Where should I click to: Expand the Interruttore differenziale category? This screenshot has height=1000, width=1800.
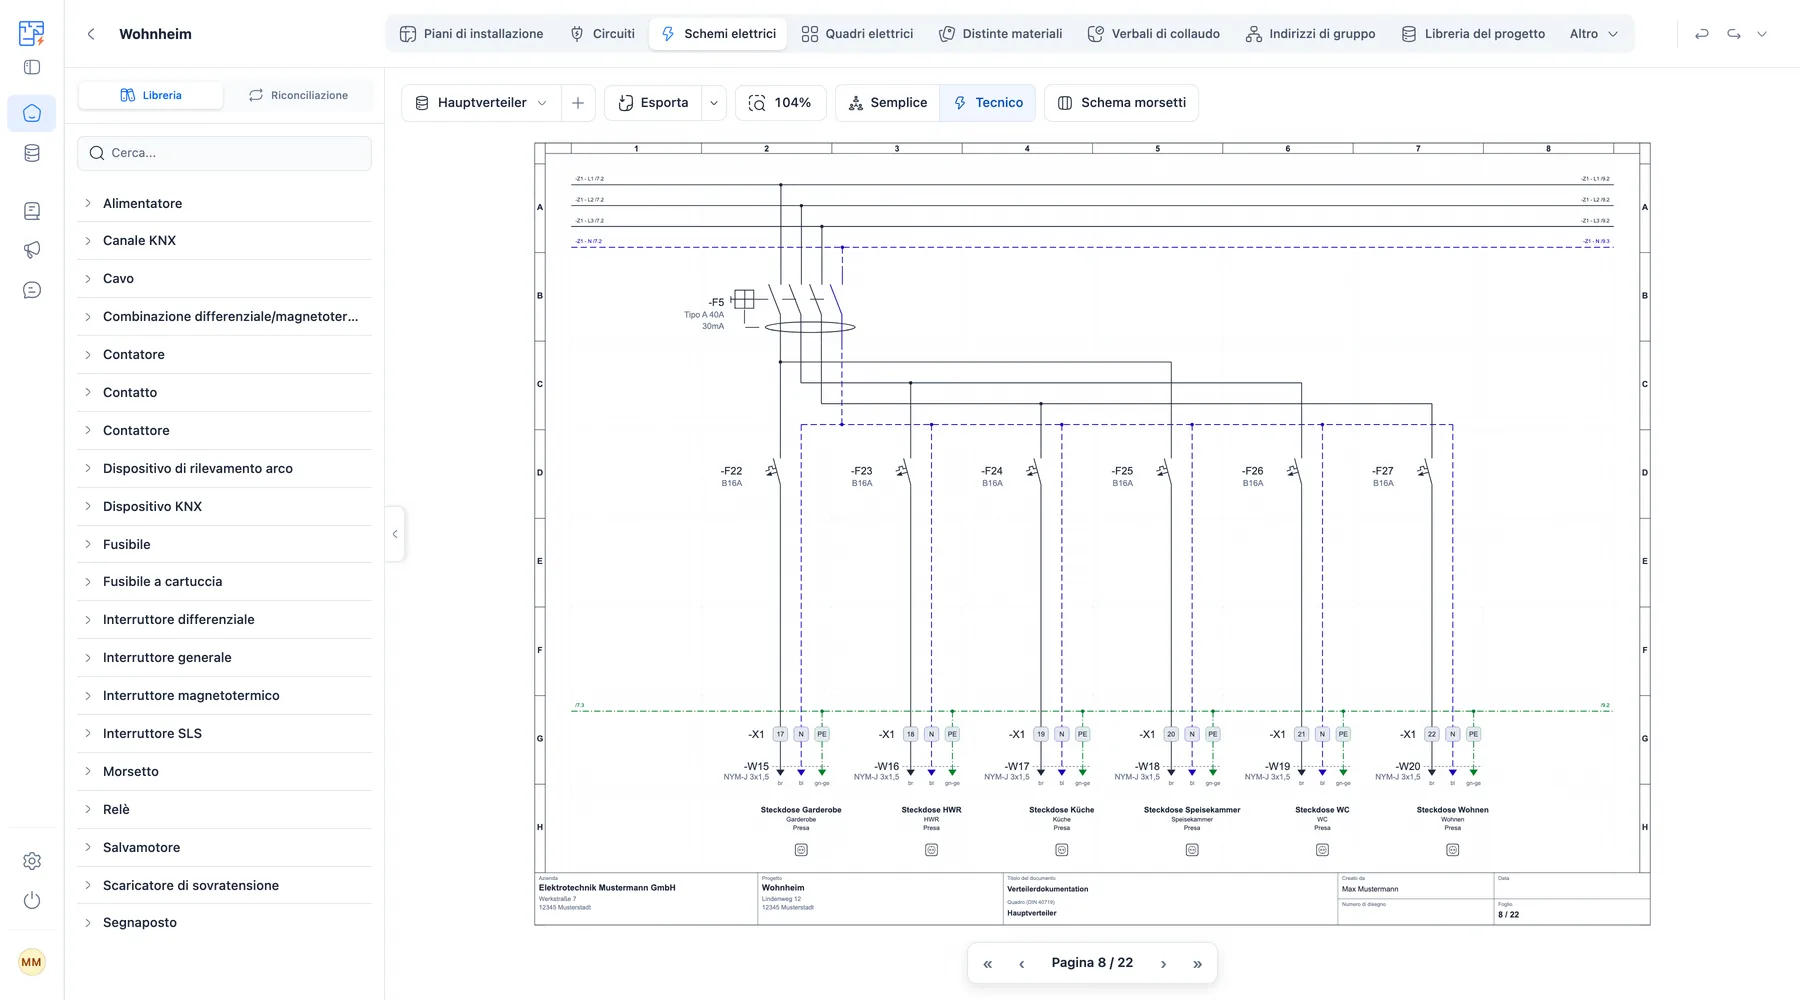click(x=224, y=620)
